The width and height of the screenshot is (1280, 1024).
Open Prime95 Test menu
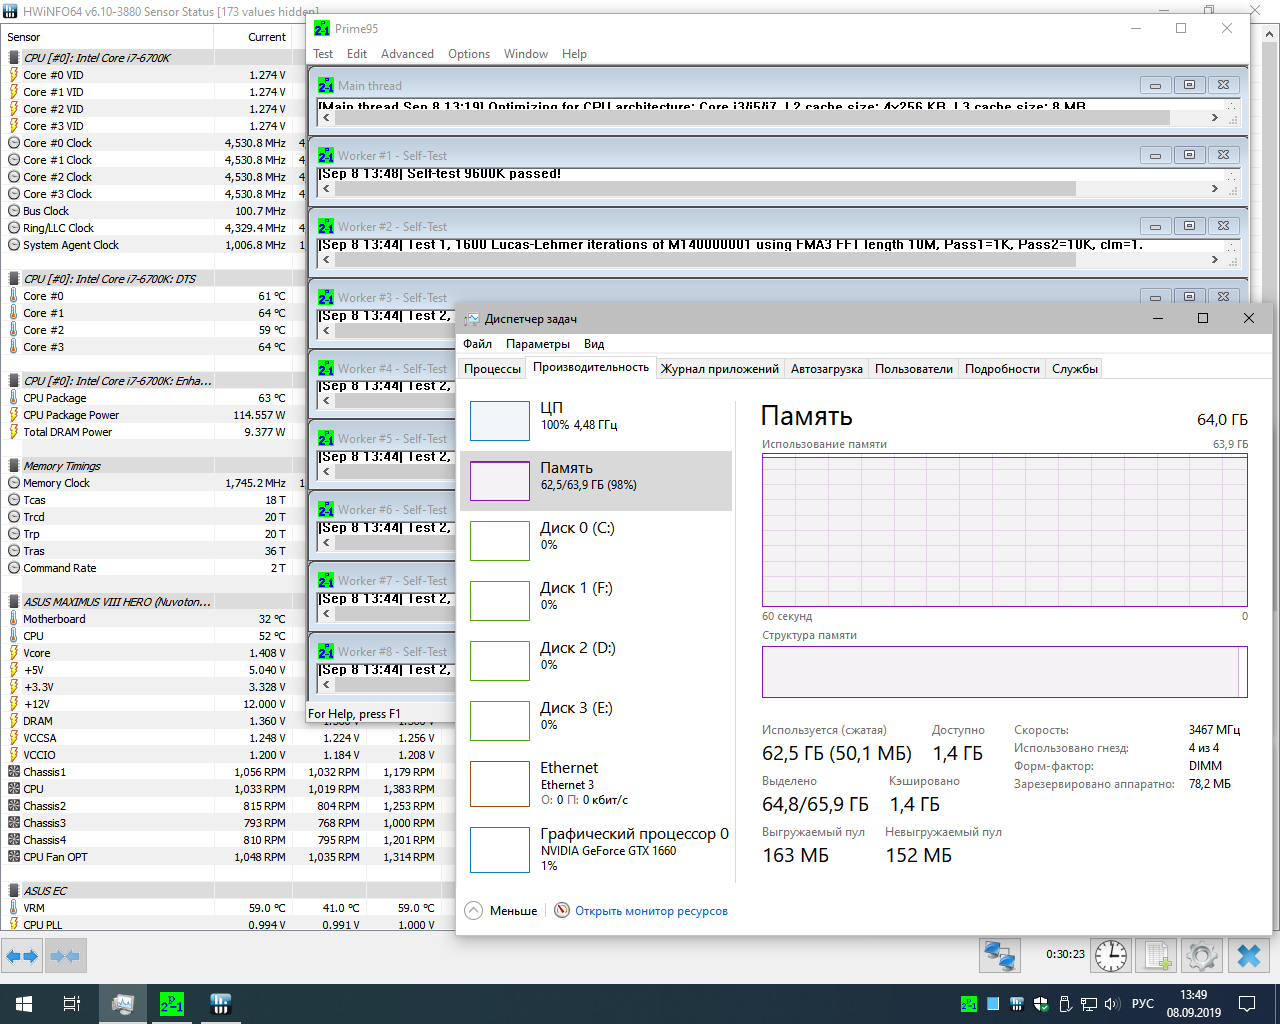[323, 54]
